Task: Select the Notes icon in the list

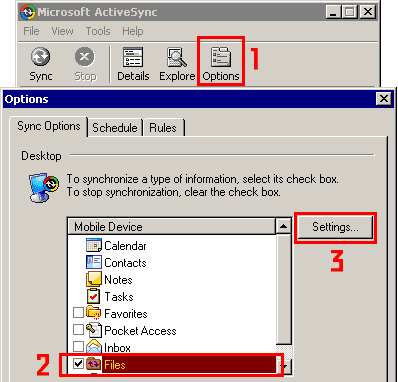Action: 94,279
